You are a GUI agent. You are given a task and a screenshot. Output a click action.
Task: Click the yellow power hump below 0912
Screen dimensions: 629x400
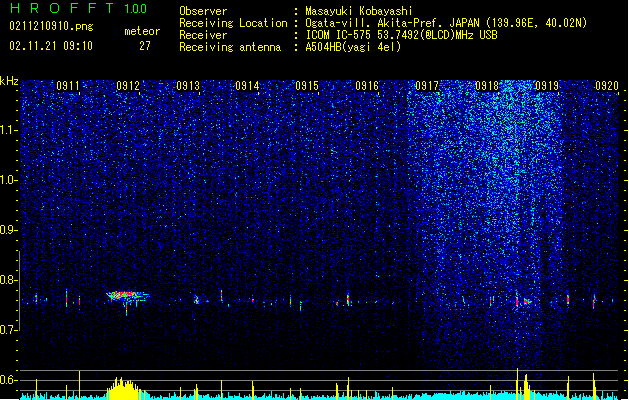pyautogui.click(x=124, y=388)
